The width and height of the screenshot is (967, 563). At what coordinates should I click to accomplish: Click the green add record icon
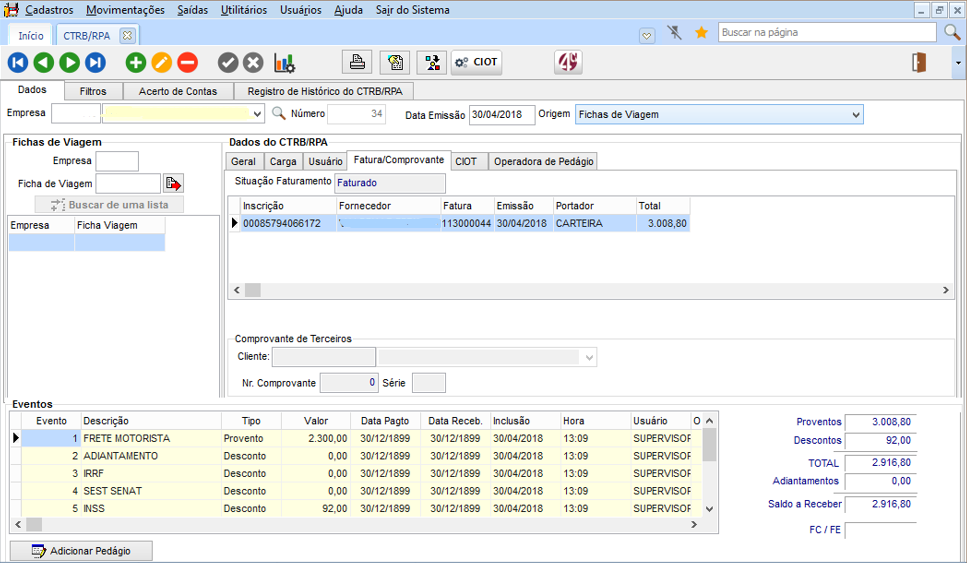click(136, 63)
